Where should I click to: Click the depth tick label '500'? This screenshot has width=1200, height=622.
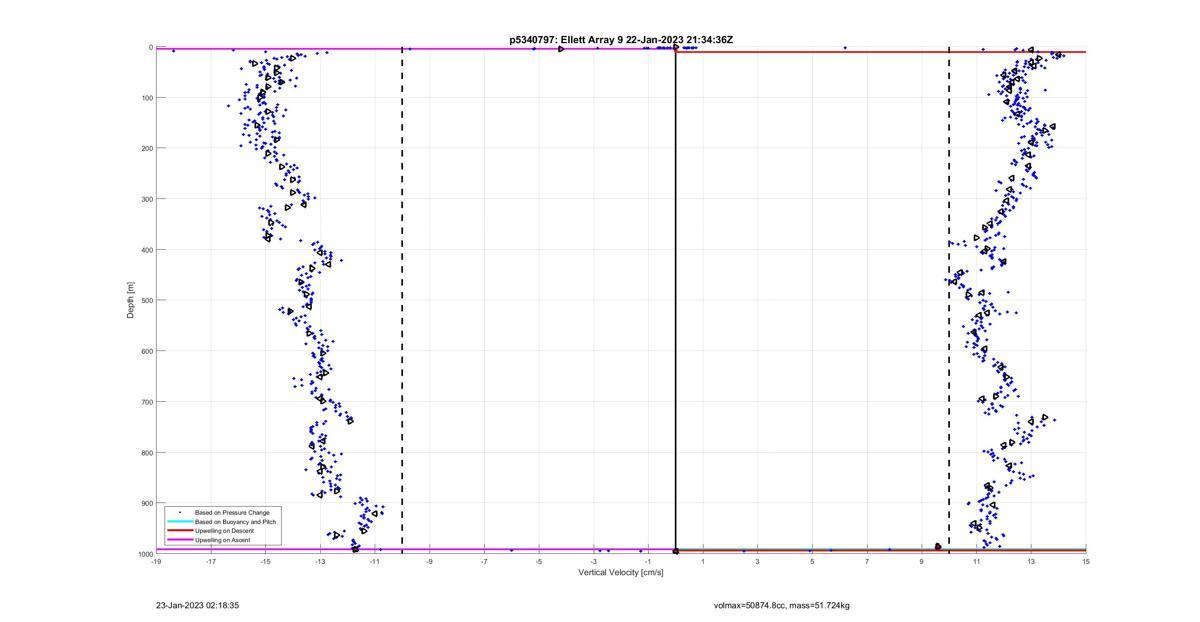tap(146, 300)
